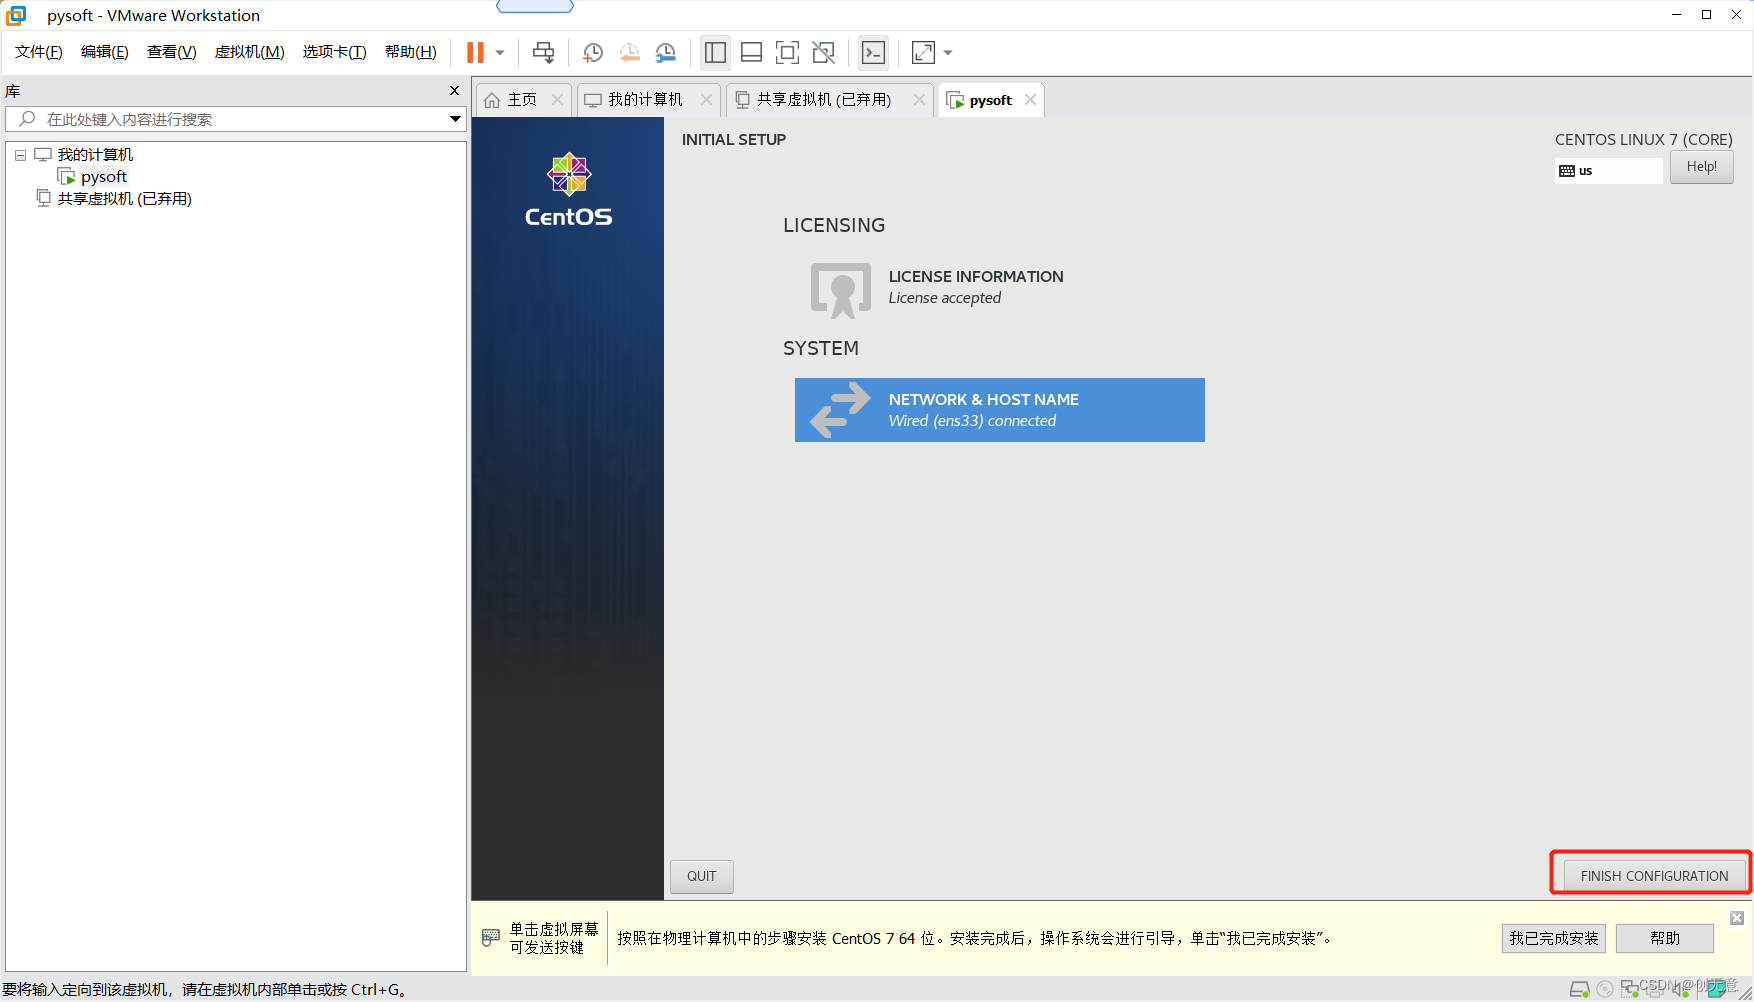The height and width of the screenshot is (1002, 1754).
Task: Click the network arrows icon
Action: coord(839,410)
